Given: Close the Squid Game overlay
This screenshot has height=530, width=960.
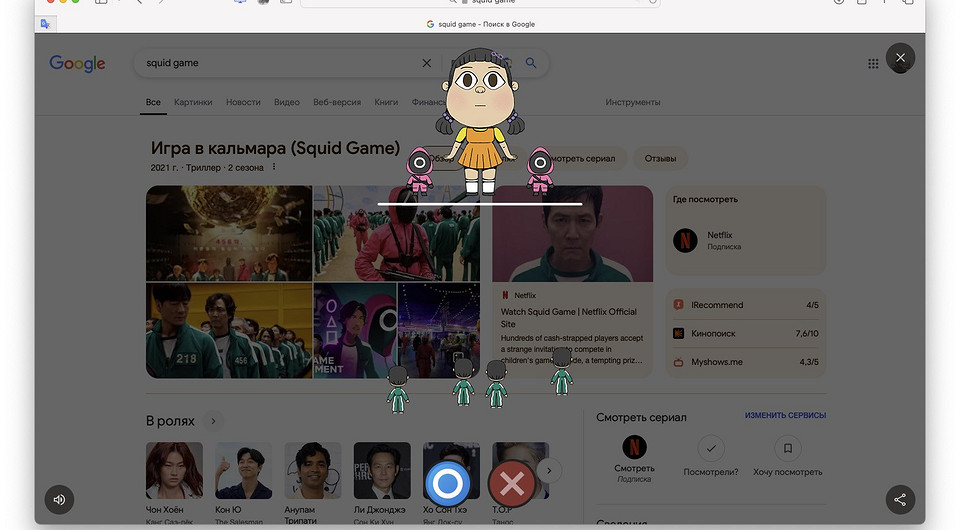Looking at the screenshot, I should coord(900,58).
